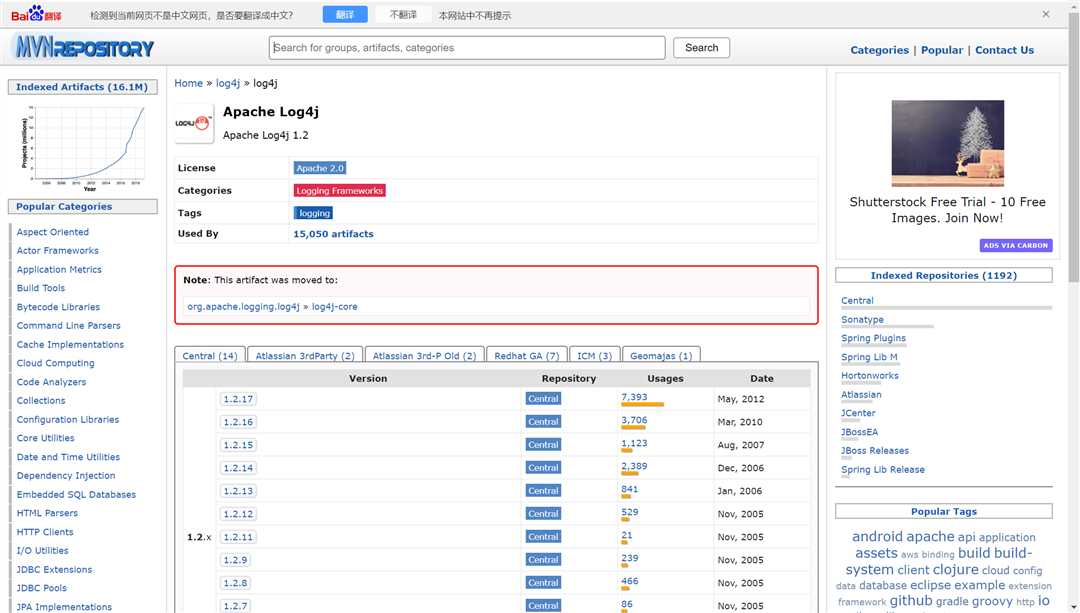The height and width of the screenshot is (613, 1080).
Task: Click Central badge in 1.2.14 row
Action: pos(543,468)
